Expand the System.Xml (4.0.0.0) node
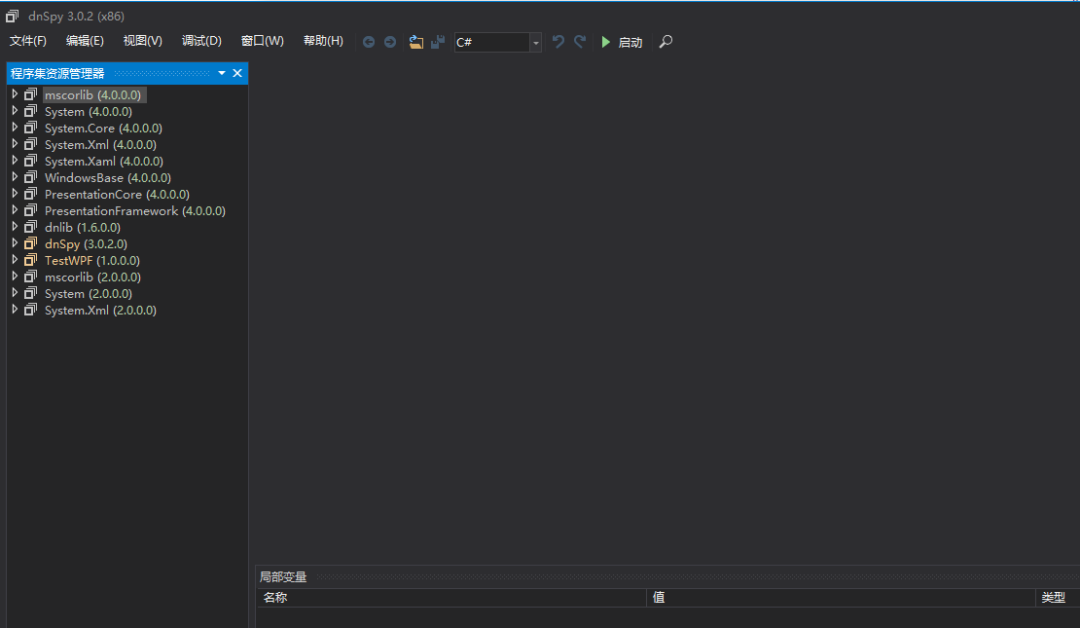This screenshot has height=628, width=1080. coord(14,143)
